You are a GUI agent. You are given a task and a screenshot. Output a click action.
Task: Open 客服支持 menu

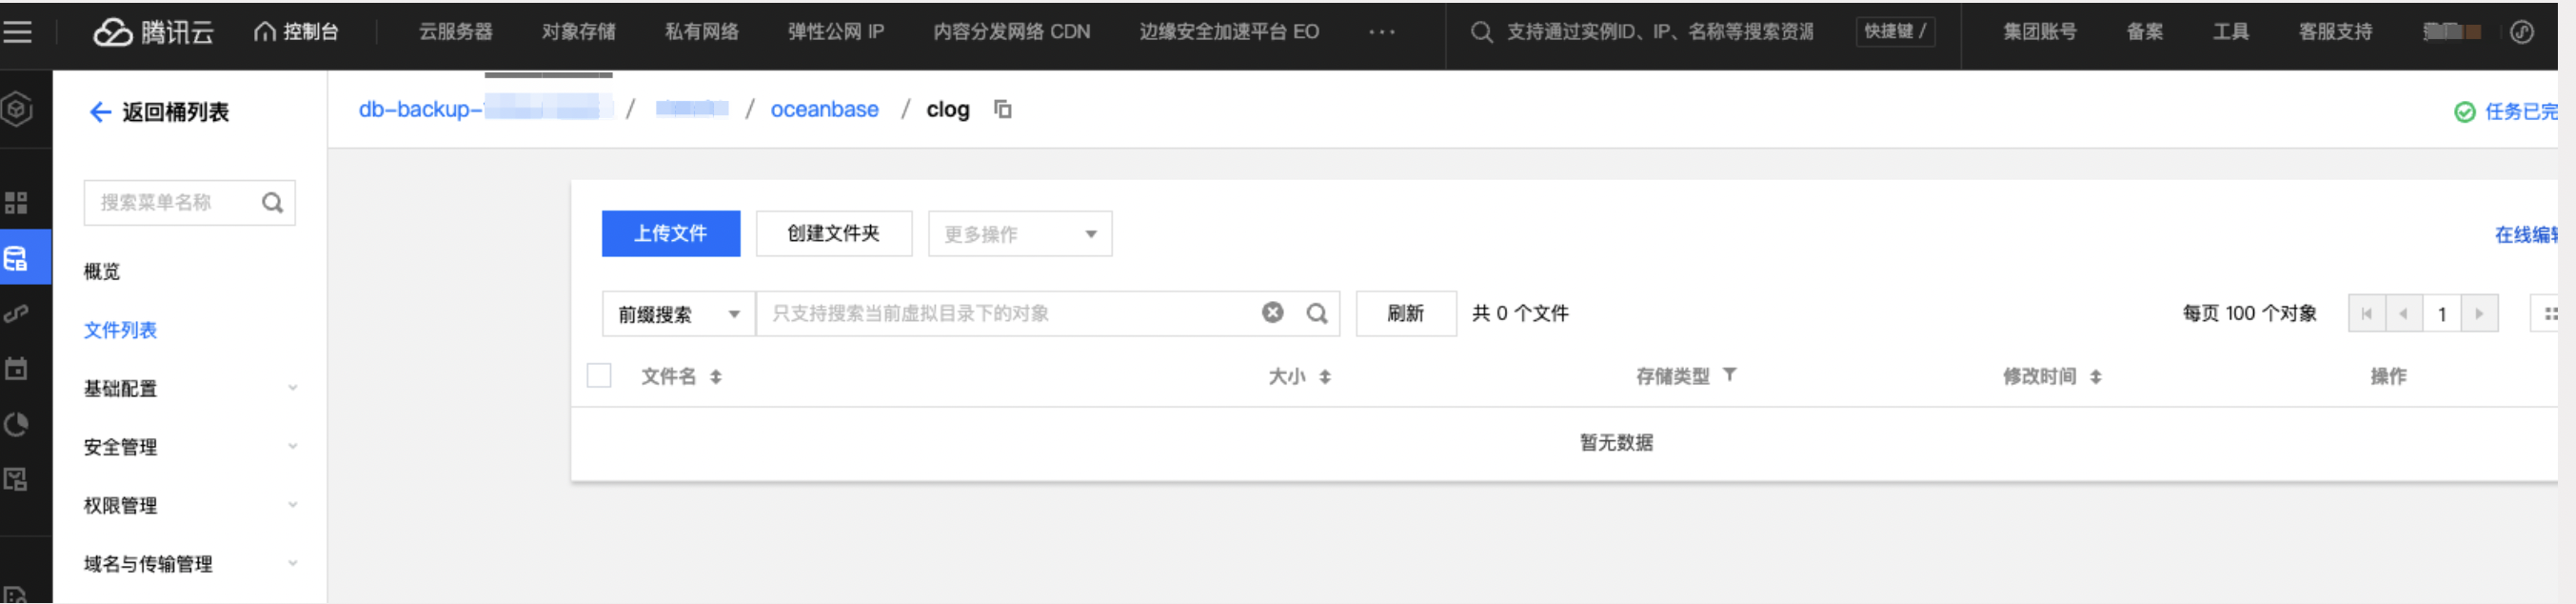pyautogui.click(x=2336, y=32)
